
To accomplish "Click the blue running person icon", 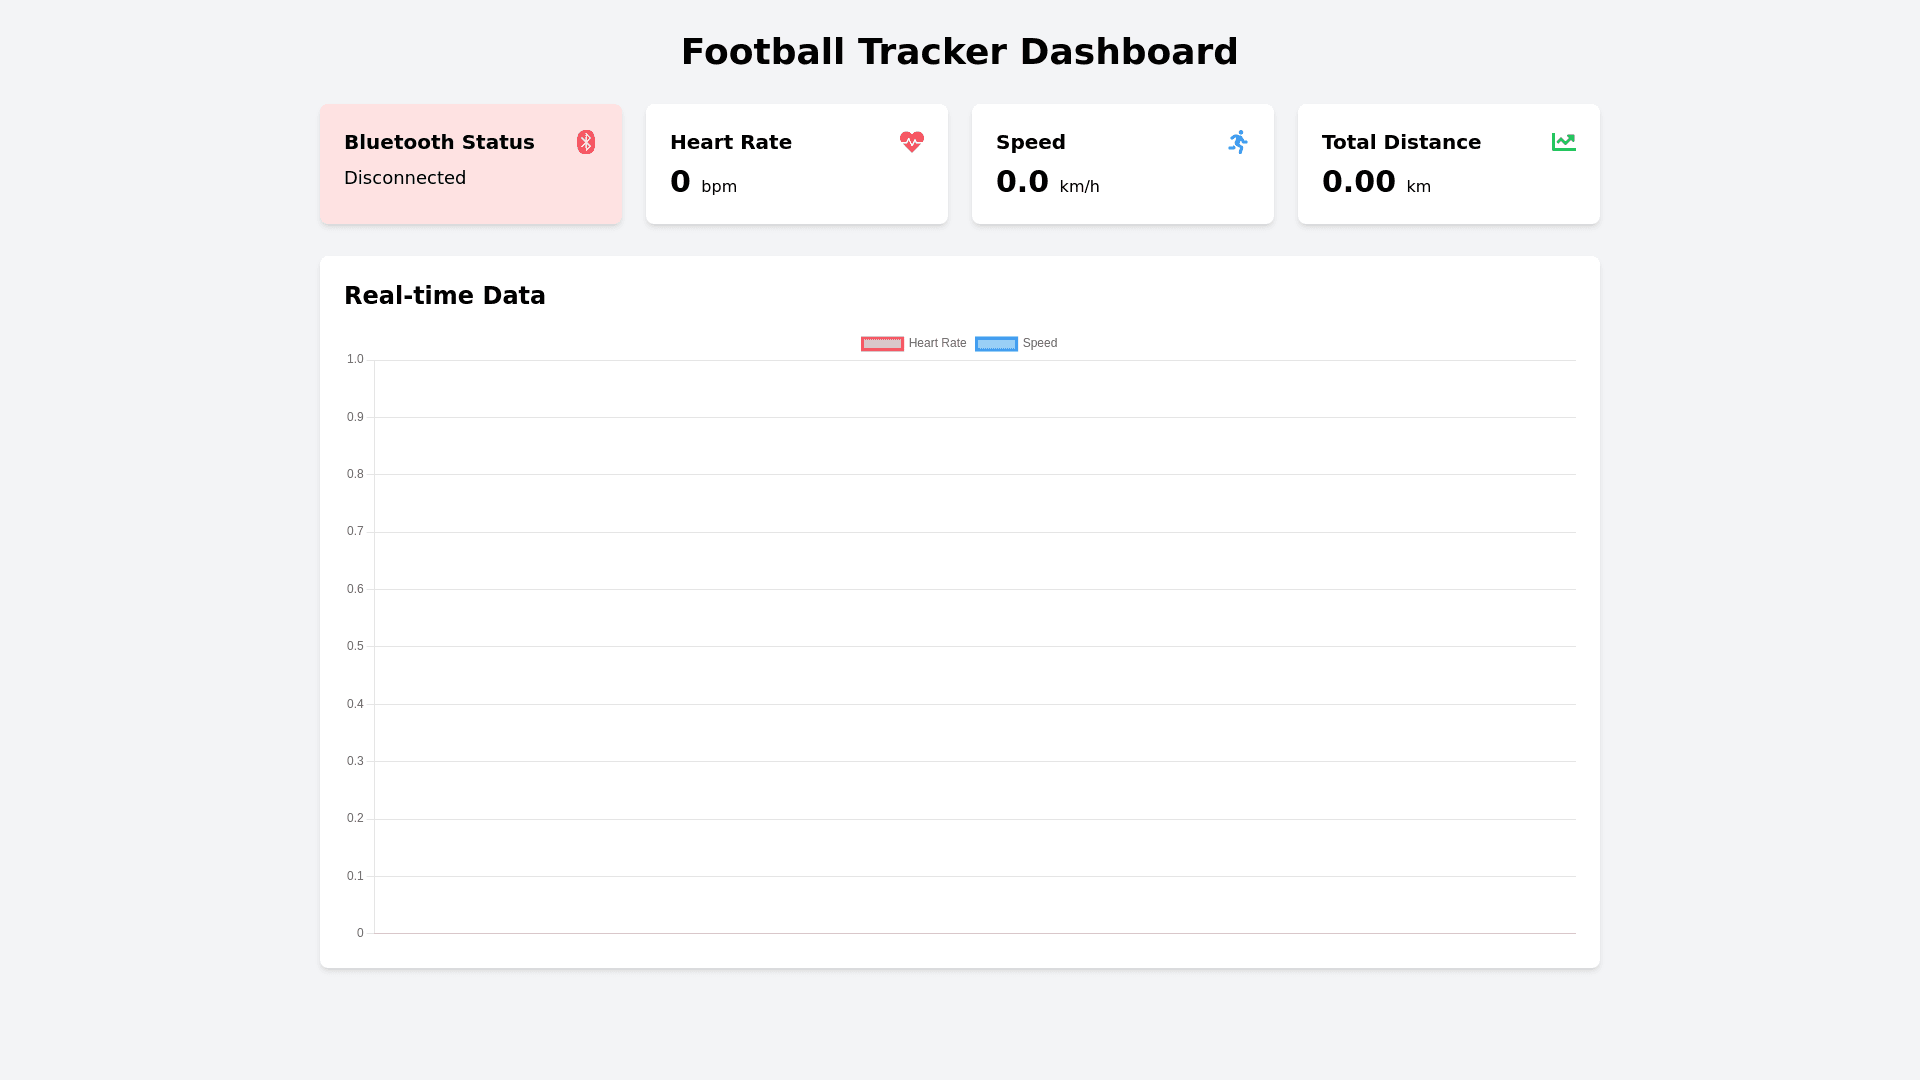I will tap(1238, 142).
